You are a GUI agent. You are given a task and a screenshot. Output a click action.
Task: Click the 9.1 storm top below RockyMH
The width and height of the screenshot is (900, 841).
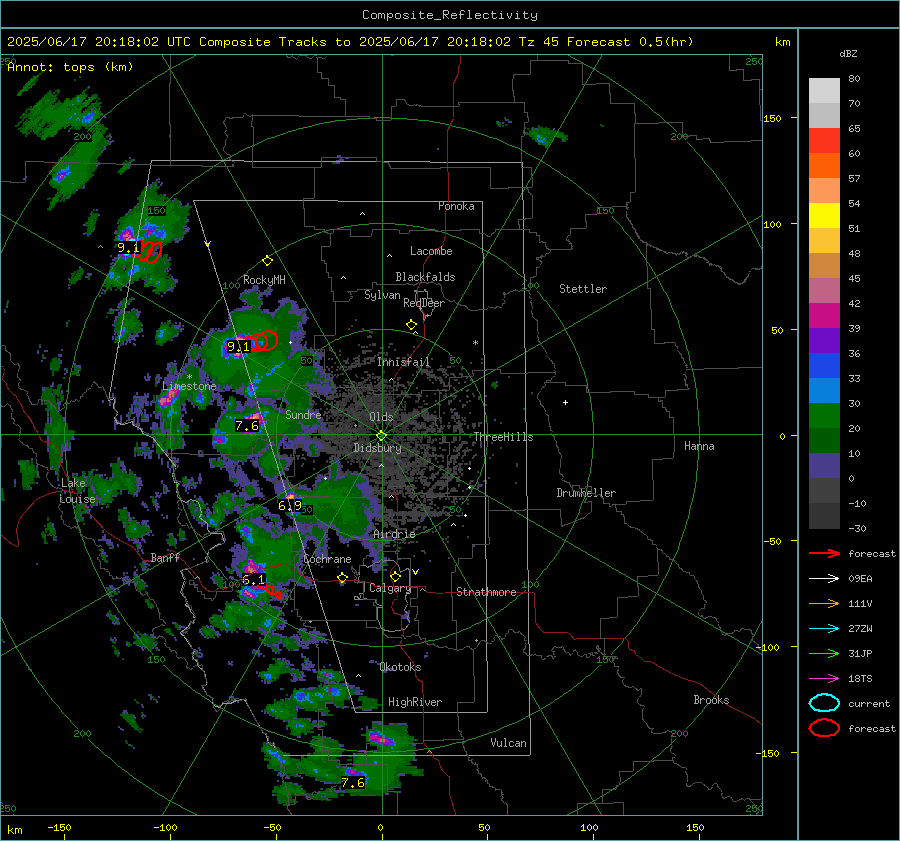tap(238, 346)
